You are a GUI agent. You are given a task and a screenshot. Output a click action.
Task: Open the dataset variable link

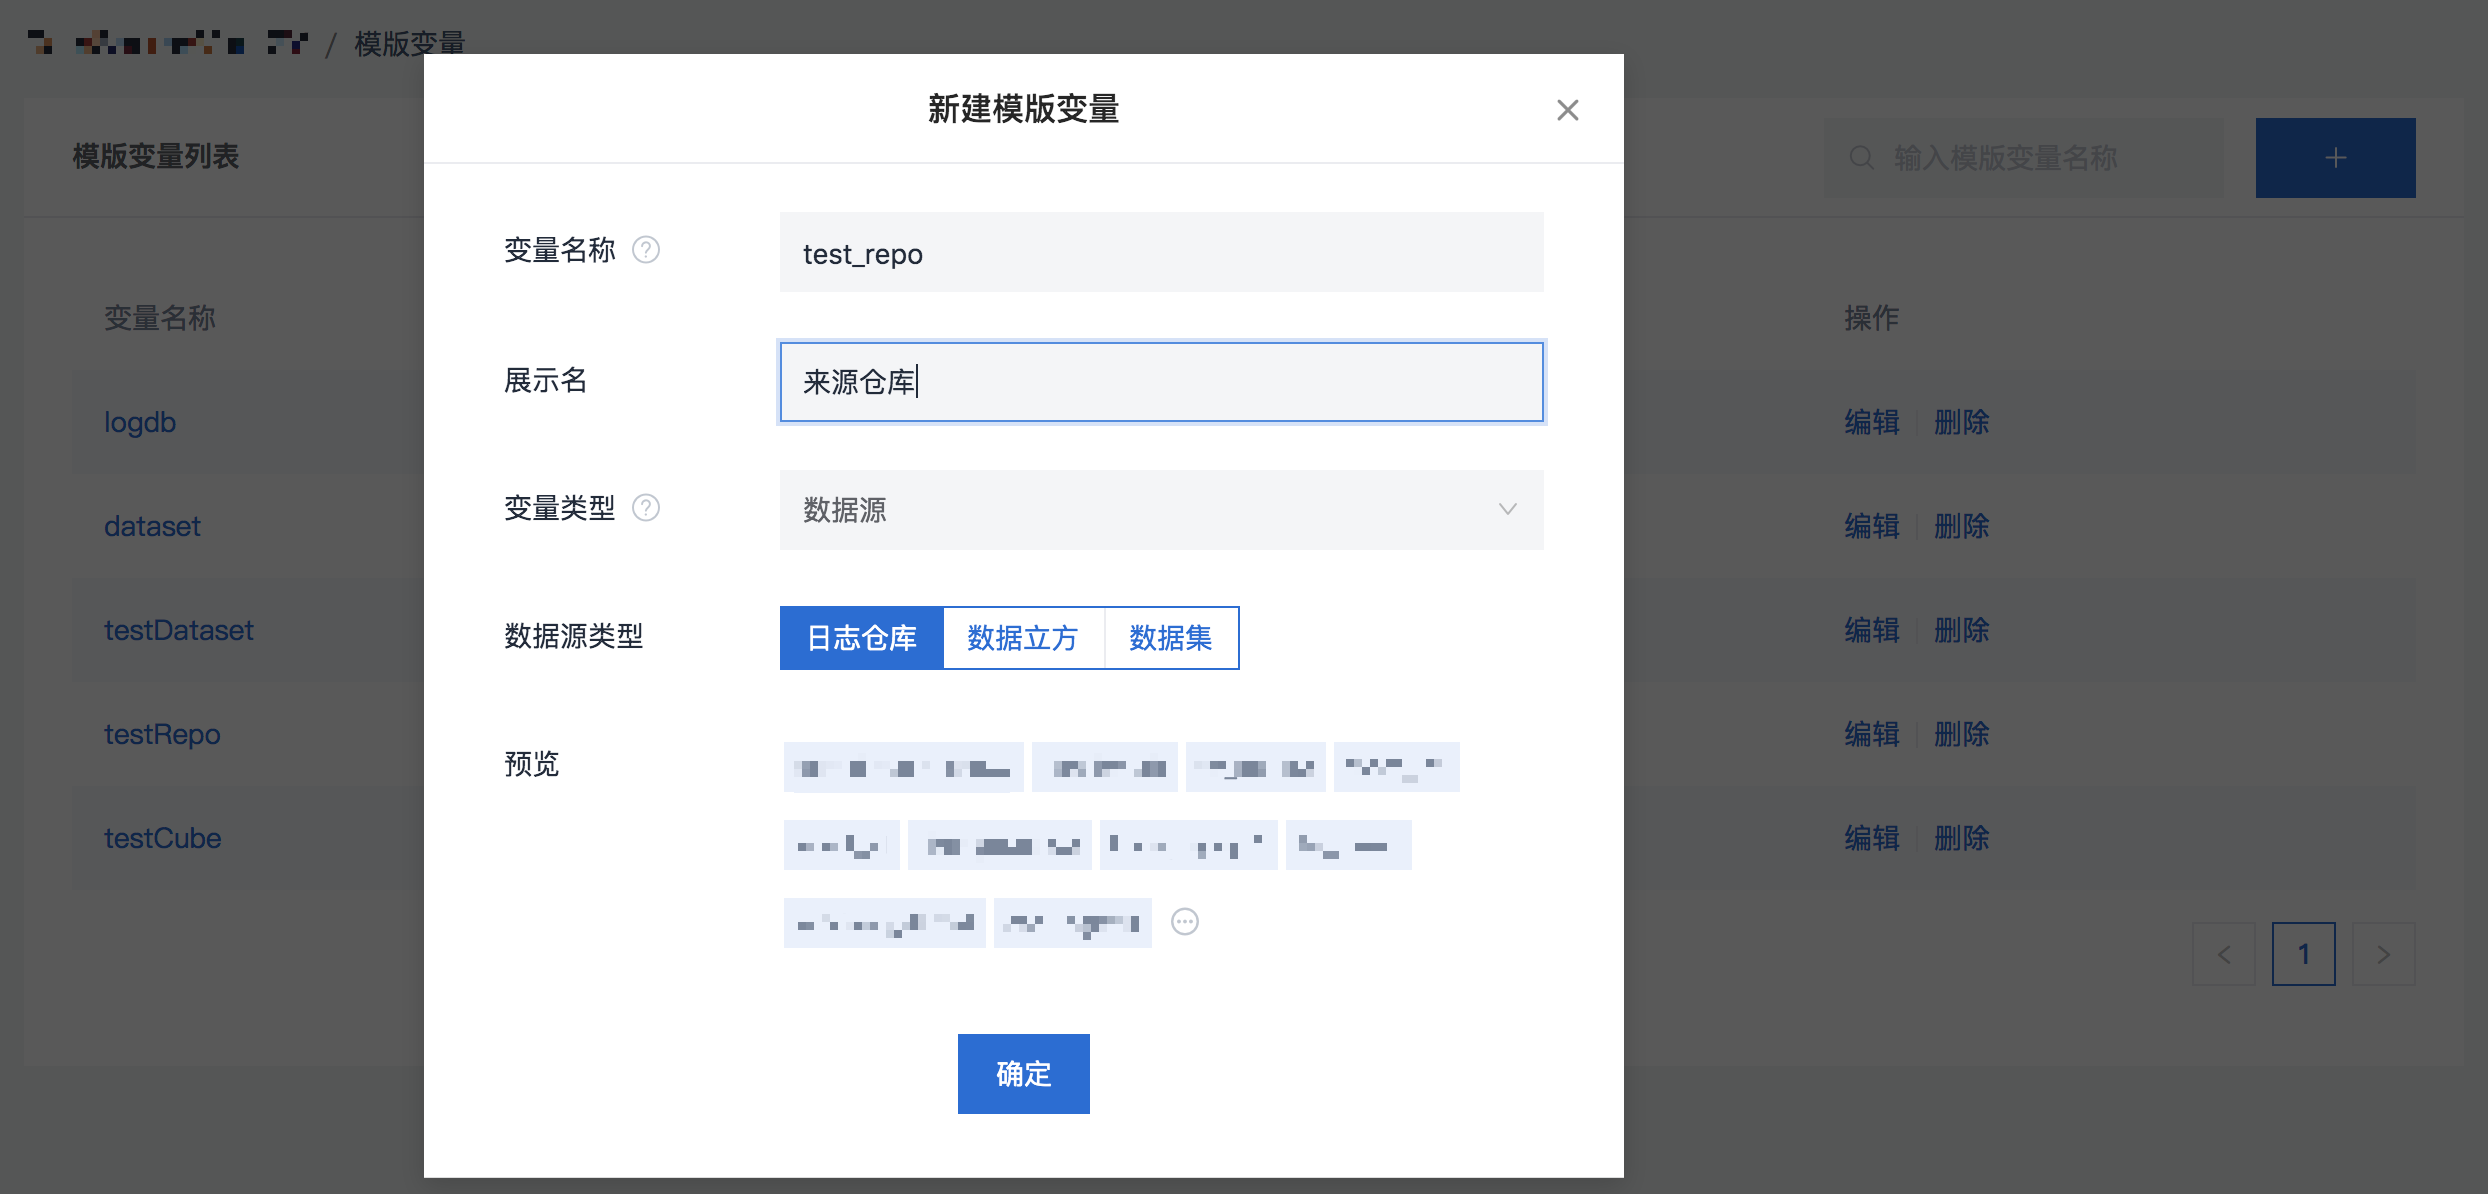(x=152, y=526)
